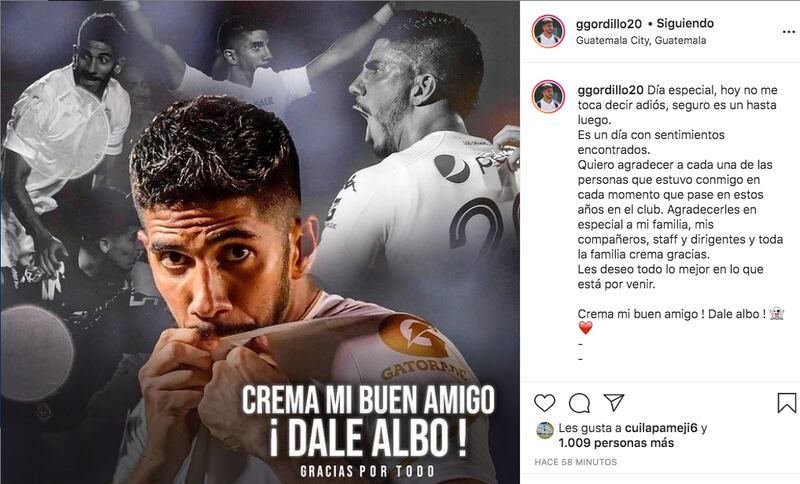Share post with paper plane icon
The height and width of the screenshot is (484, 800).
click(x=614, y=402)
